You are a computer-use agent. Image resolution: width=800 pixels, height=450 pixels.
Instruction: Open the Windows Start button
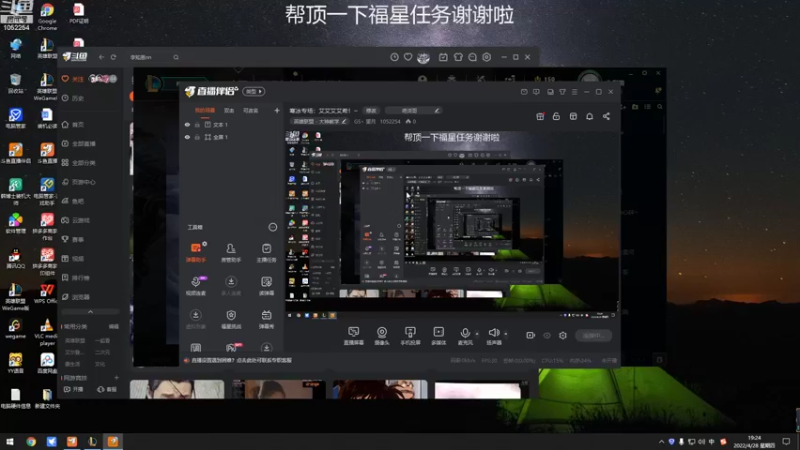pyautogui.click(x=10, y=442)
